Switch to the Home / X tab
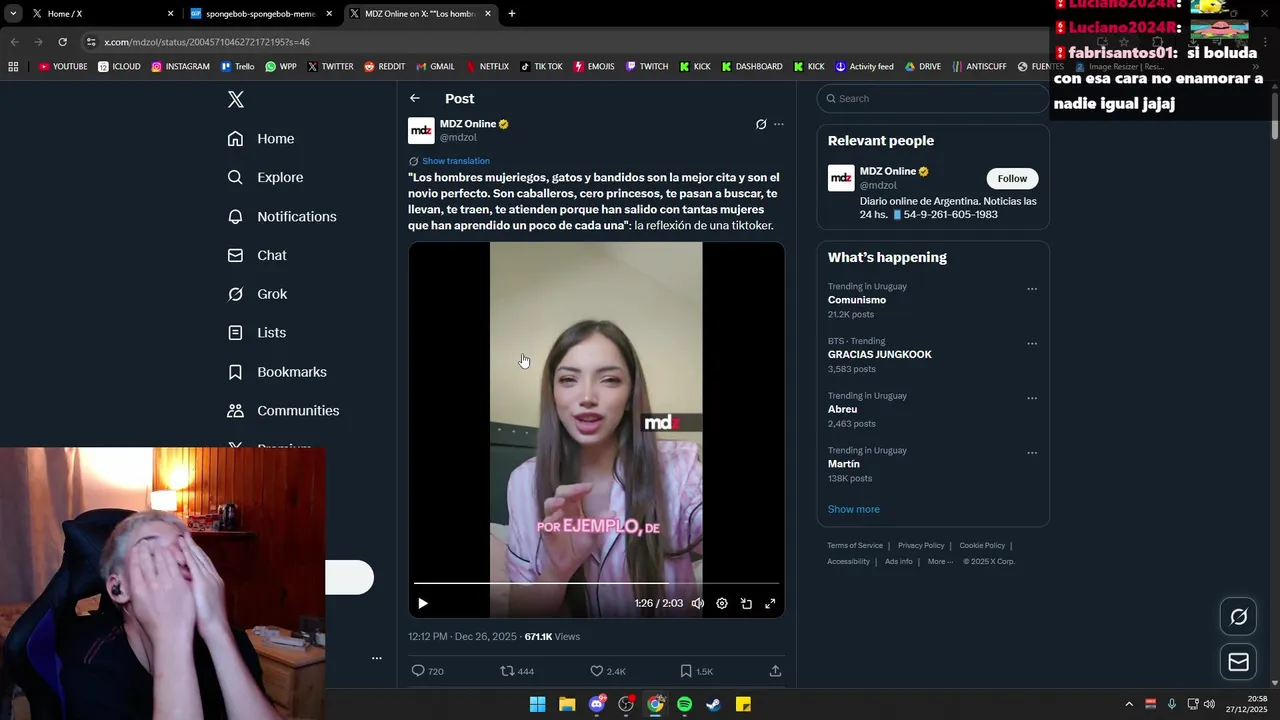 click(x=100, y=14)
